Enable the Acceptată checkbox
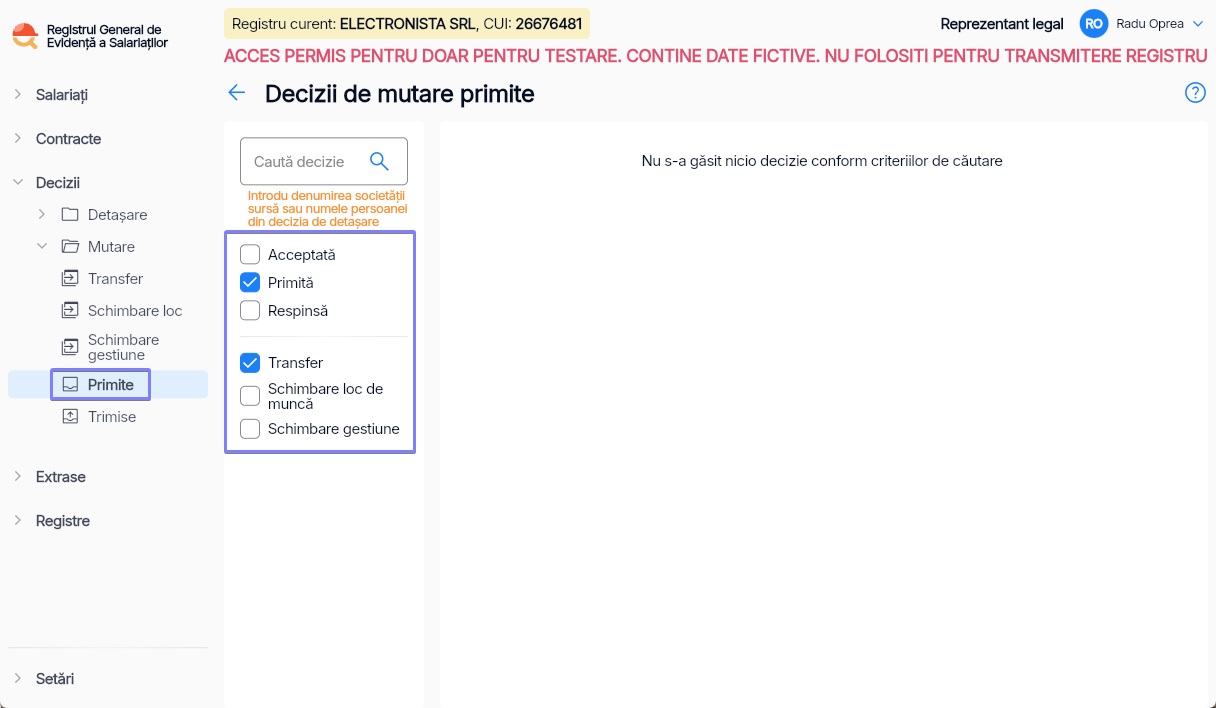 250,255
